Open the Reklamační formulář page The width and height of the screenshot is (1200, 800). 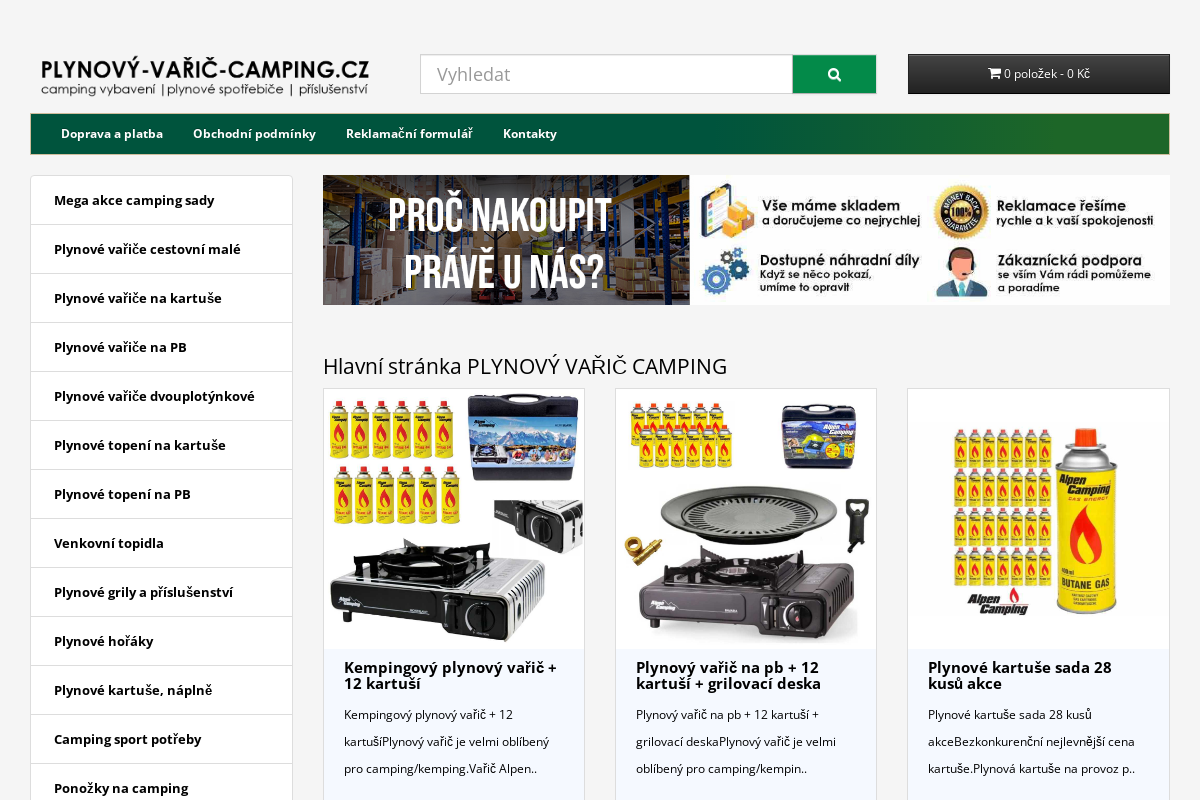pos(409,134)
